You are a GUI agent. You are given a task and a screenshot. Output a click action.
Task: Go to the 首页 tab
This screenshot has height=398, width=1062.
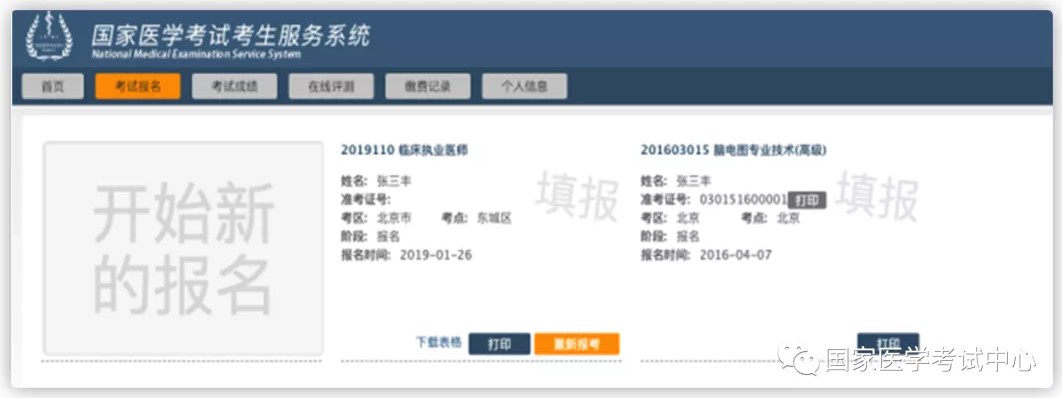pos(52,86)
